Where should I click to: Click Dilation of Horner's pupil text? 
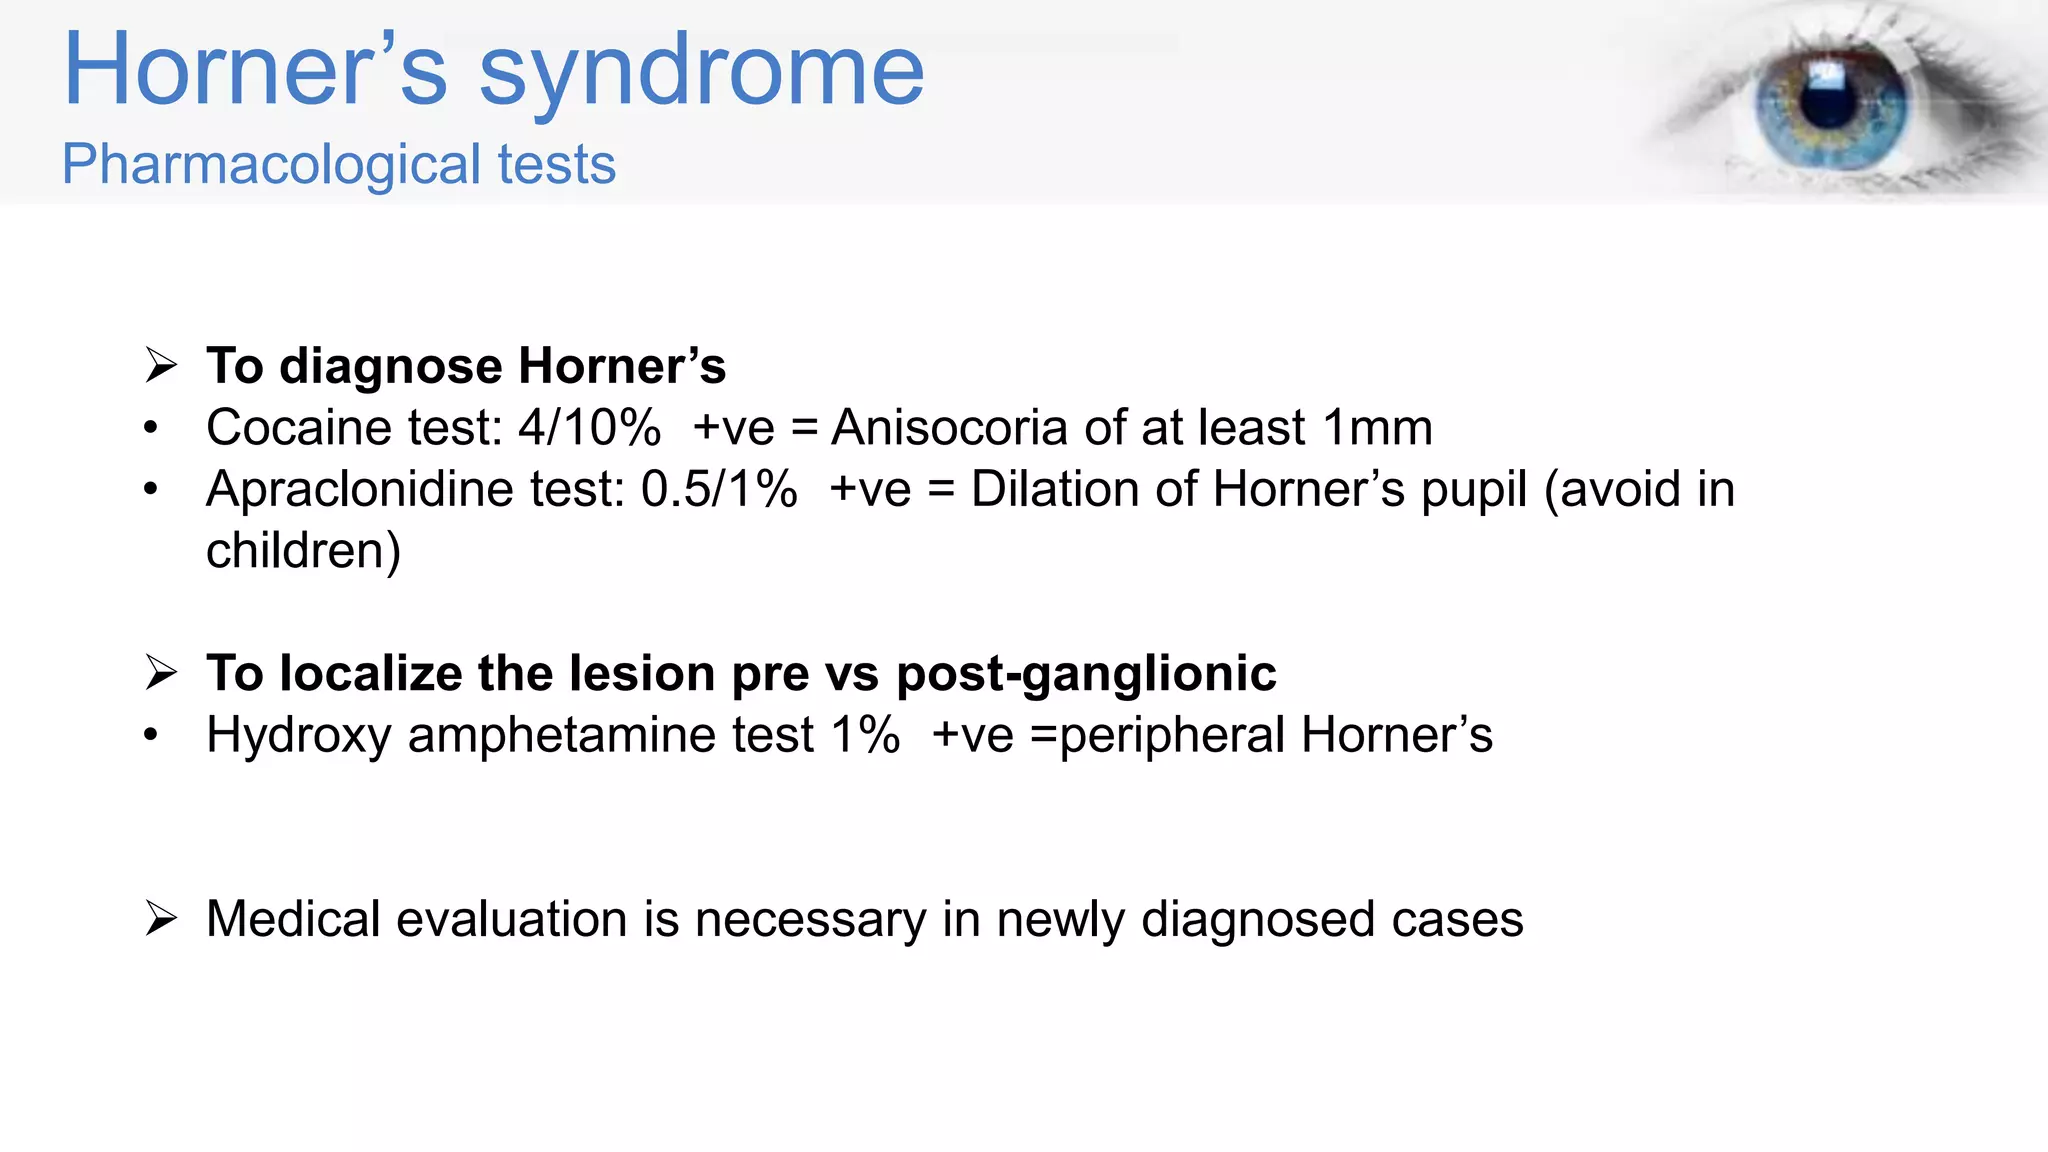click(x=1250, y=490)
